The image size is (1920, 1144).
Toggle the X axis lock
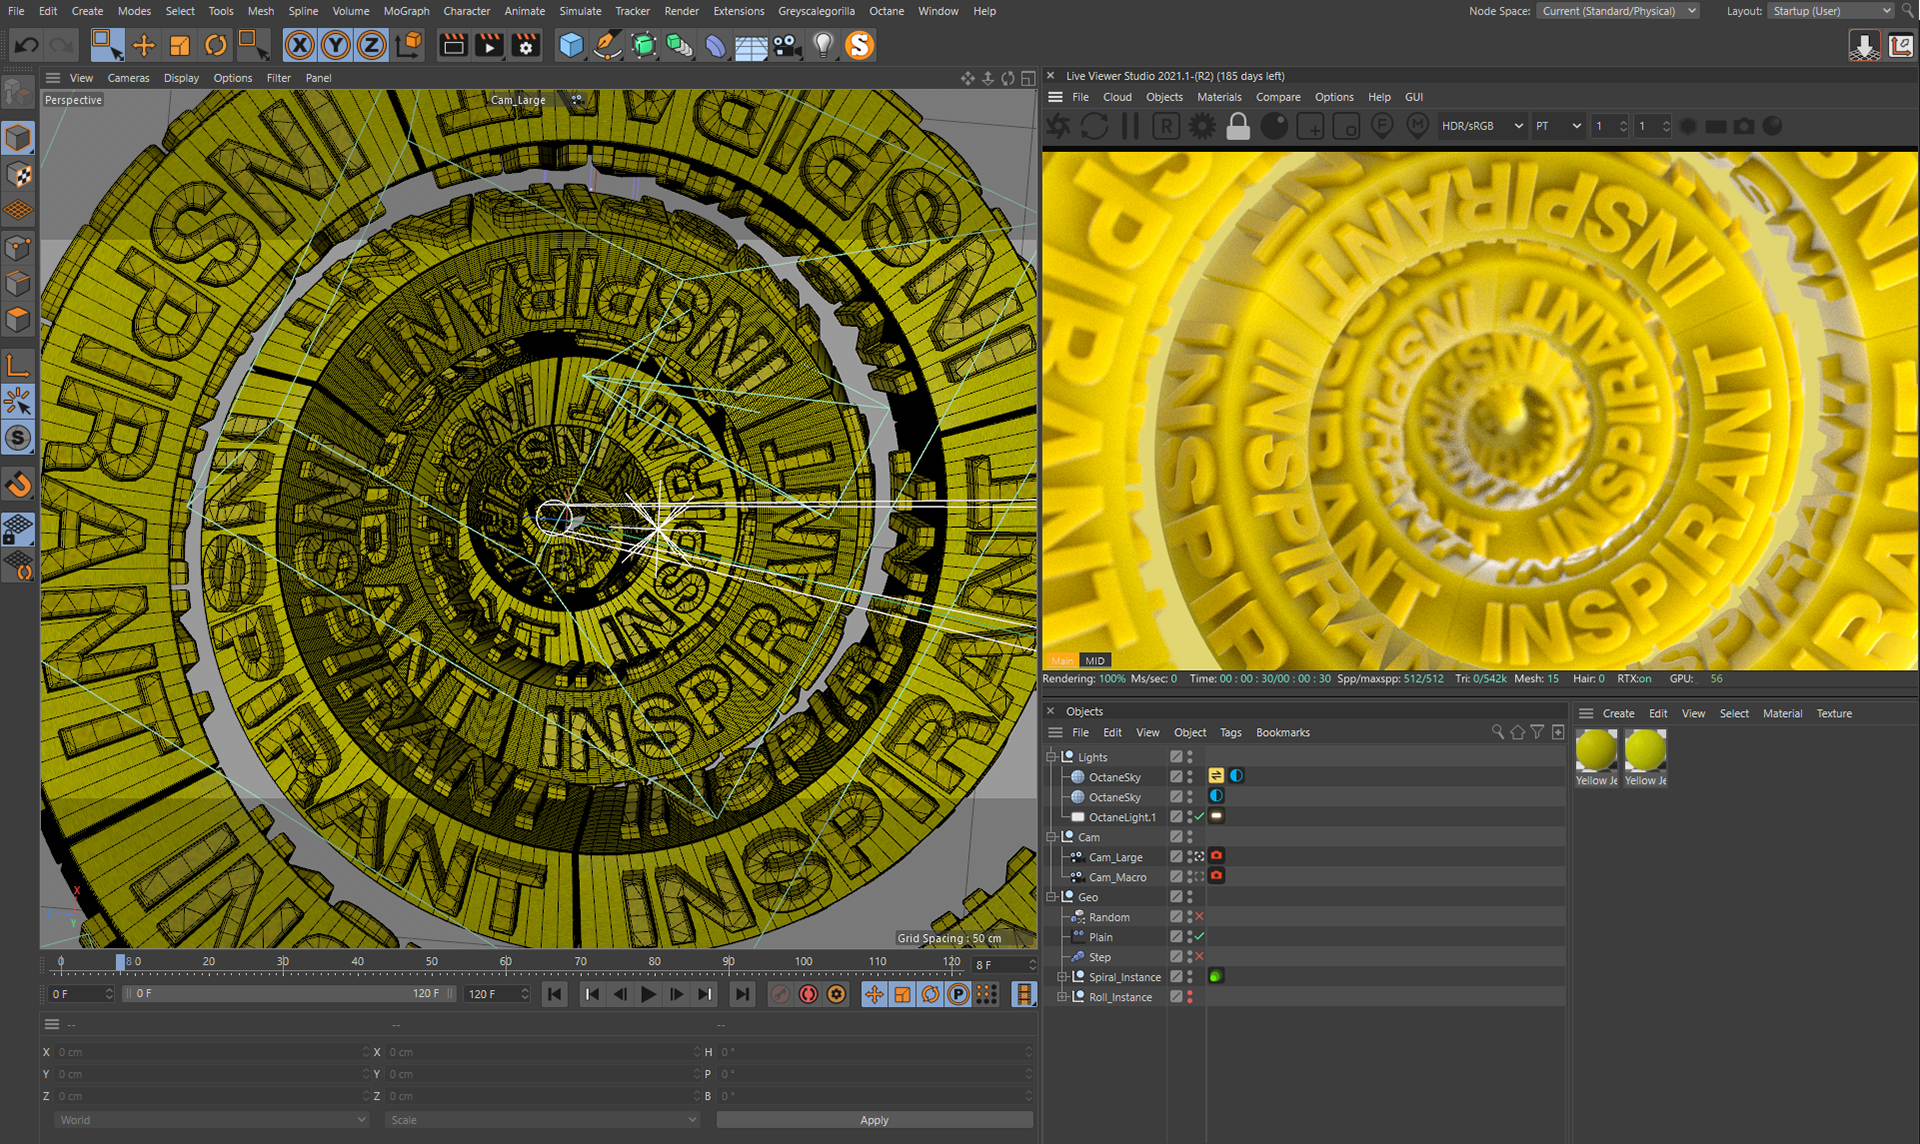pos(299,45)
